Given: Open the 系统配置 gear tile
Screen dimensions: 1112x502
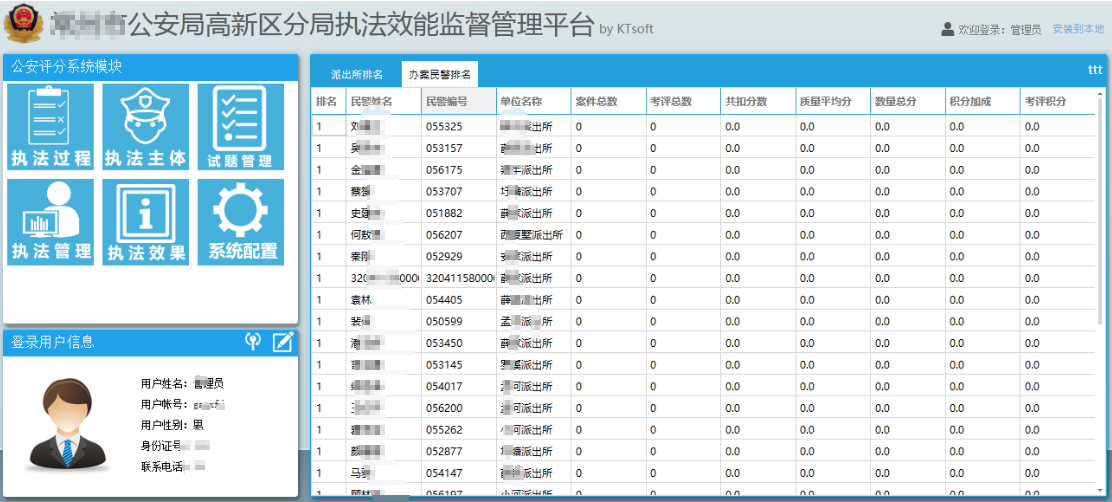Looking at the screenshot, I should tap(240, 222).
